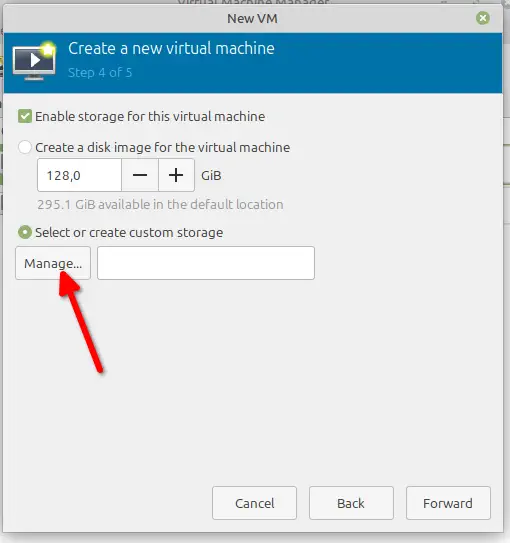Screen dimensions: 510x543
Task: Click the Step 4 of 5 label
Action: [x=100, y=73]
